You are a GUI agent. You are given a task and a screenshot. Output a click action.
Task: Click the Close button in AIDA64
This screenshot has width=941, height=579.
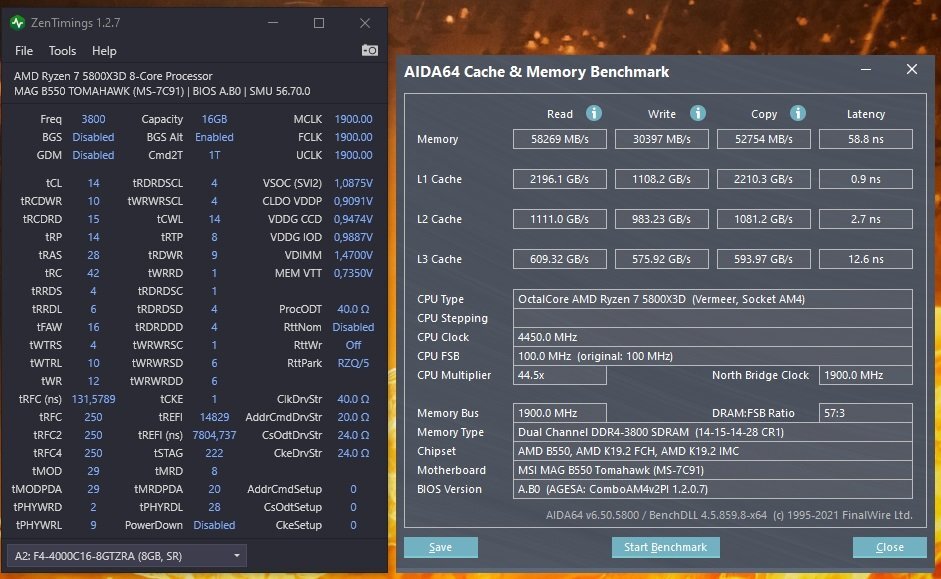(x=889, y=547)
